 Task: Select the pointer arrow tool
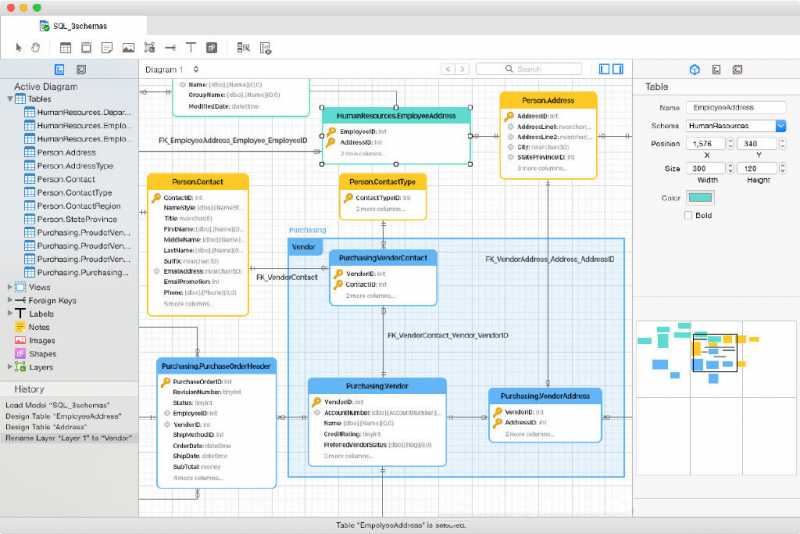pyautogui.click(x=19, y=47)
